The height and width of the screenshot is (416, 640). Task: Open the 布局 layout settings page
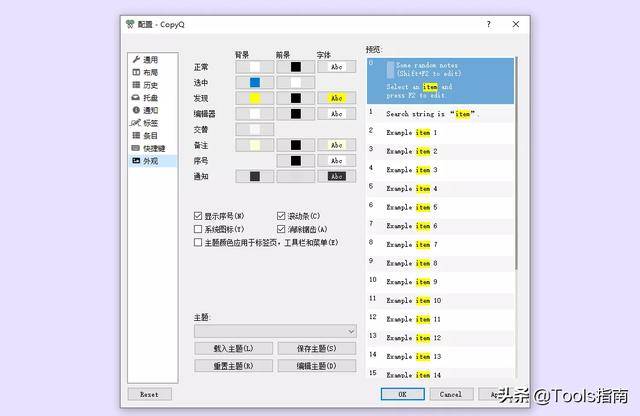pos(152,72)
